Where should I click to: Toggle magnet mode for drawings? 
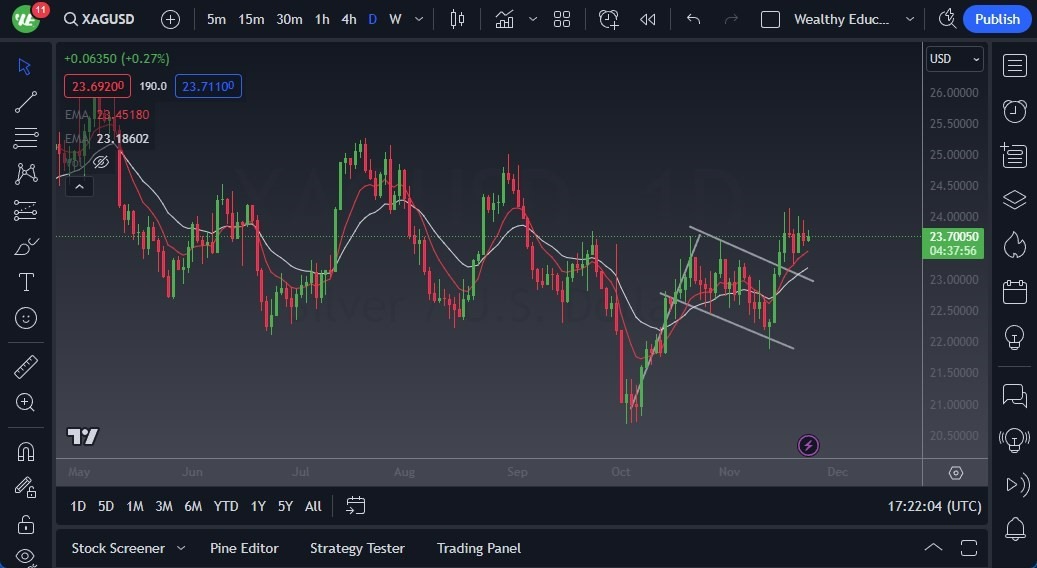26,451
